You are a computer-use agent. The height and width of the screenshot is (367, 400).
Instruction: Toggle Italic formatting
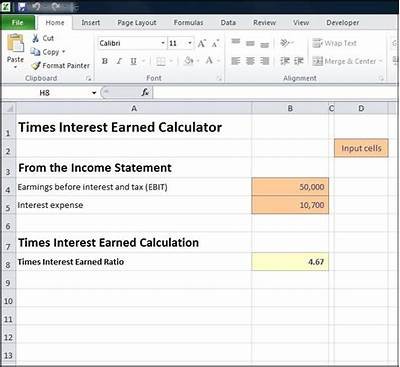119,61
